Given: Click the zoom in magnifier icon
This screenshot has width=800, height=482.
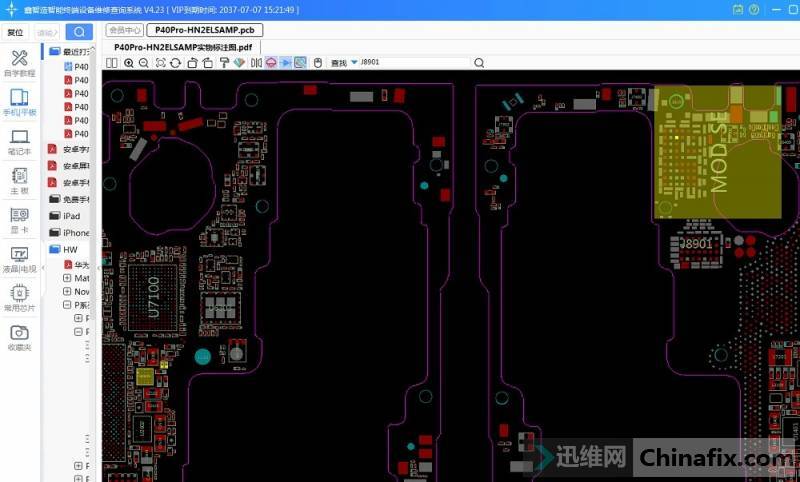Looking at the screenshot, I should [x=128, y=63].
